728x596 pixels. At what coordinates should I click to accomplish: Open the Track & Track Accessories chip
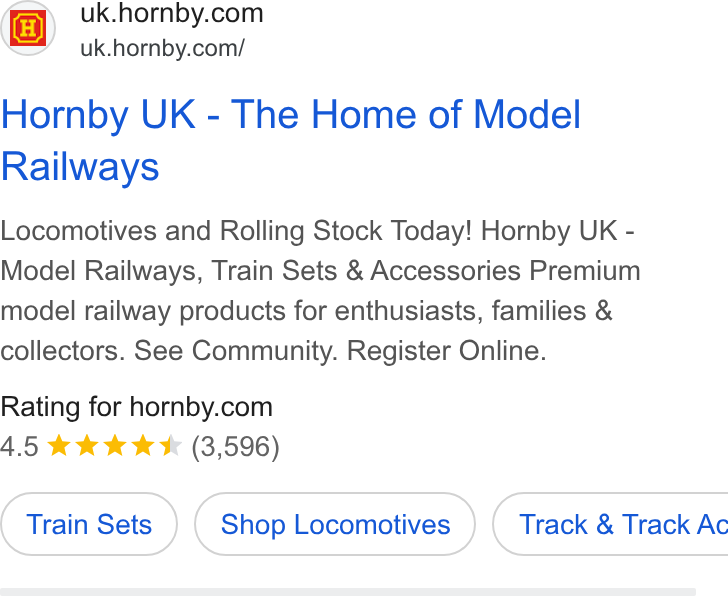[x=610, y=524]
